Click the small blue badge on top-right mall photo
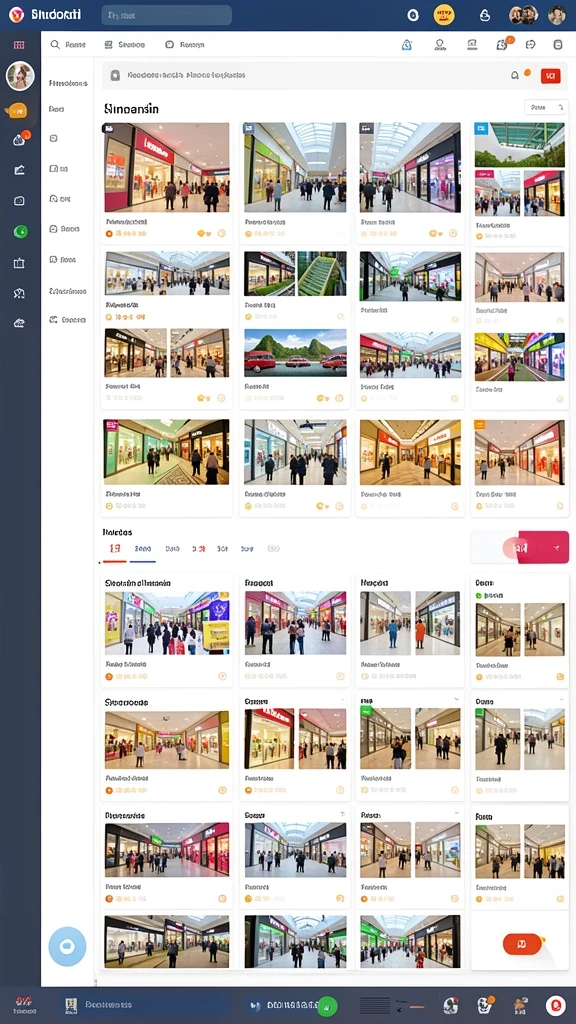 tap(481, 128)
